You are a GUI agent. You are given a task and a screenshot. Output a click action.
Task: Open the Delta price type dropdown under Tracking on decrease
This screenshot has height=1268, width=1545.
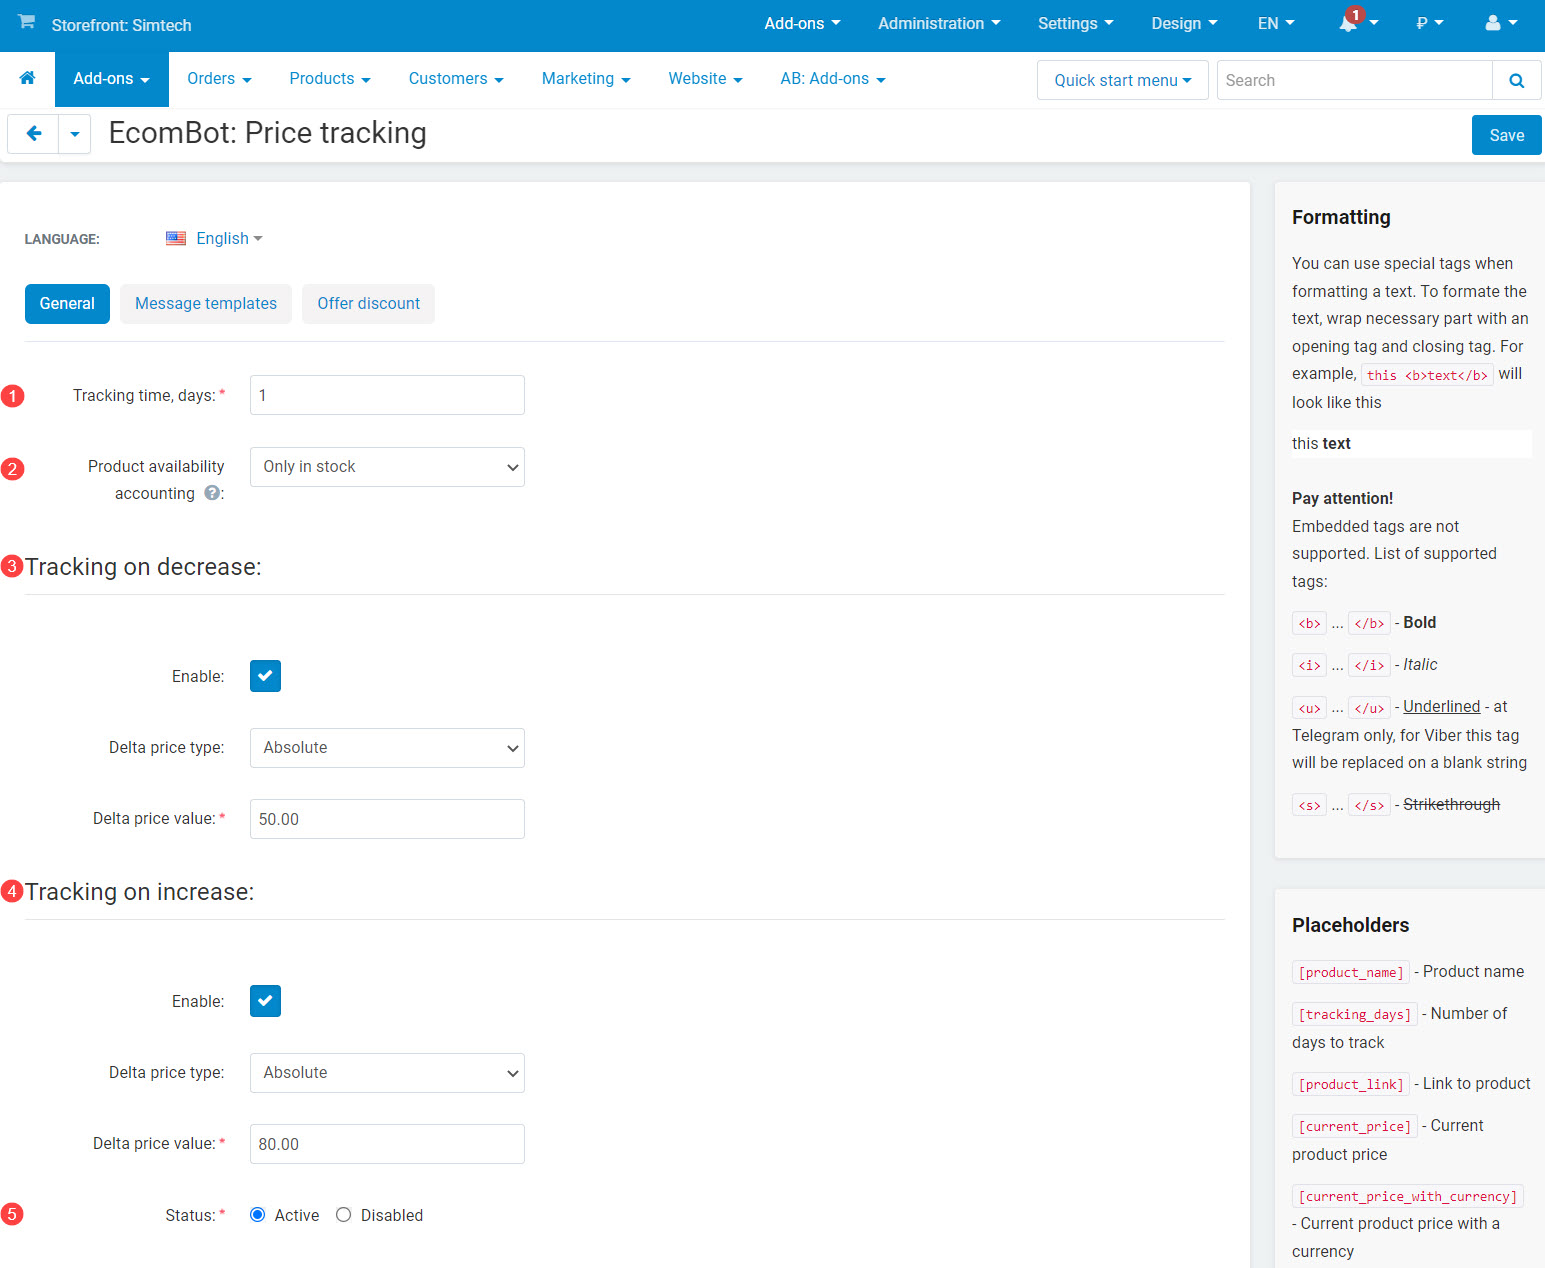[387, 747]
